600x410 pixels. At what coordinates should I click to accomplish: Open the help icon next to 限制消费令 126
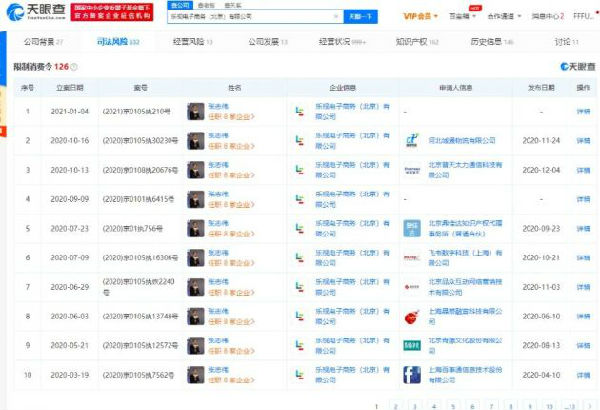point(74,67)
